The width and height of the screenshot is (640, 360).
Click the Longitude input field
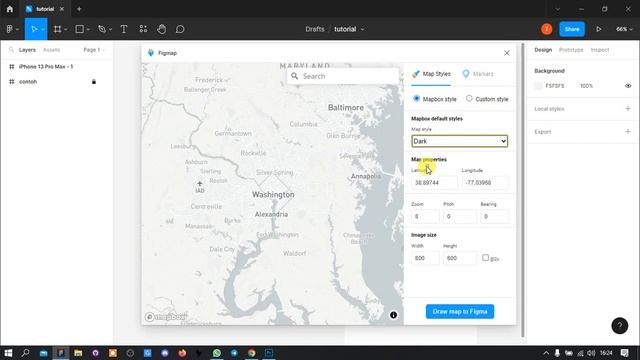485,182
